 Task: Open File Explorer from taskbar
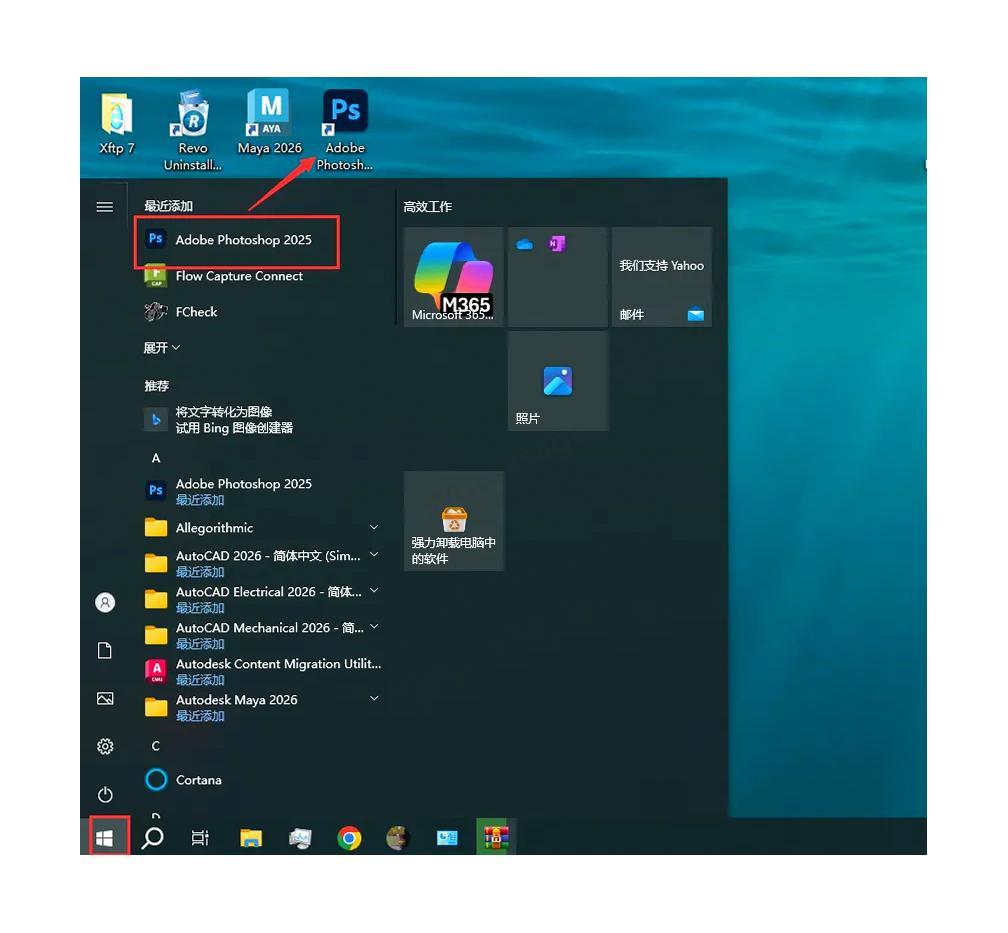[251, 838]
